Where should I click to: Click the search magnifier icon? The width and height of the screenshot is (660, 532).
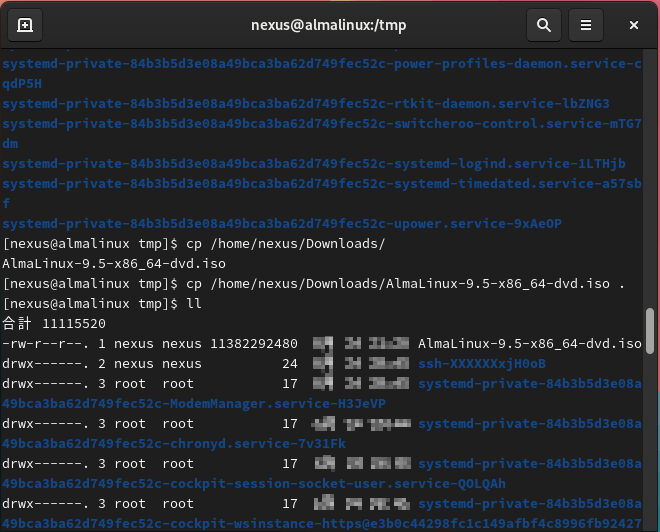click(x=543, y=25)
